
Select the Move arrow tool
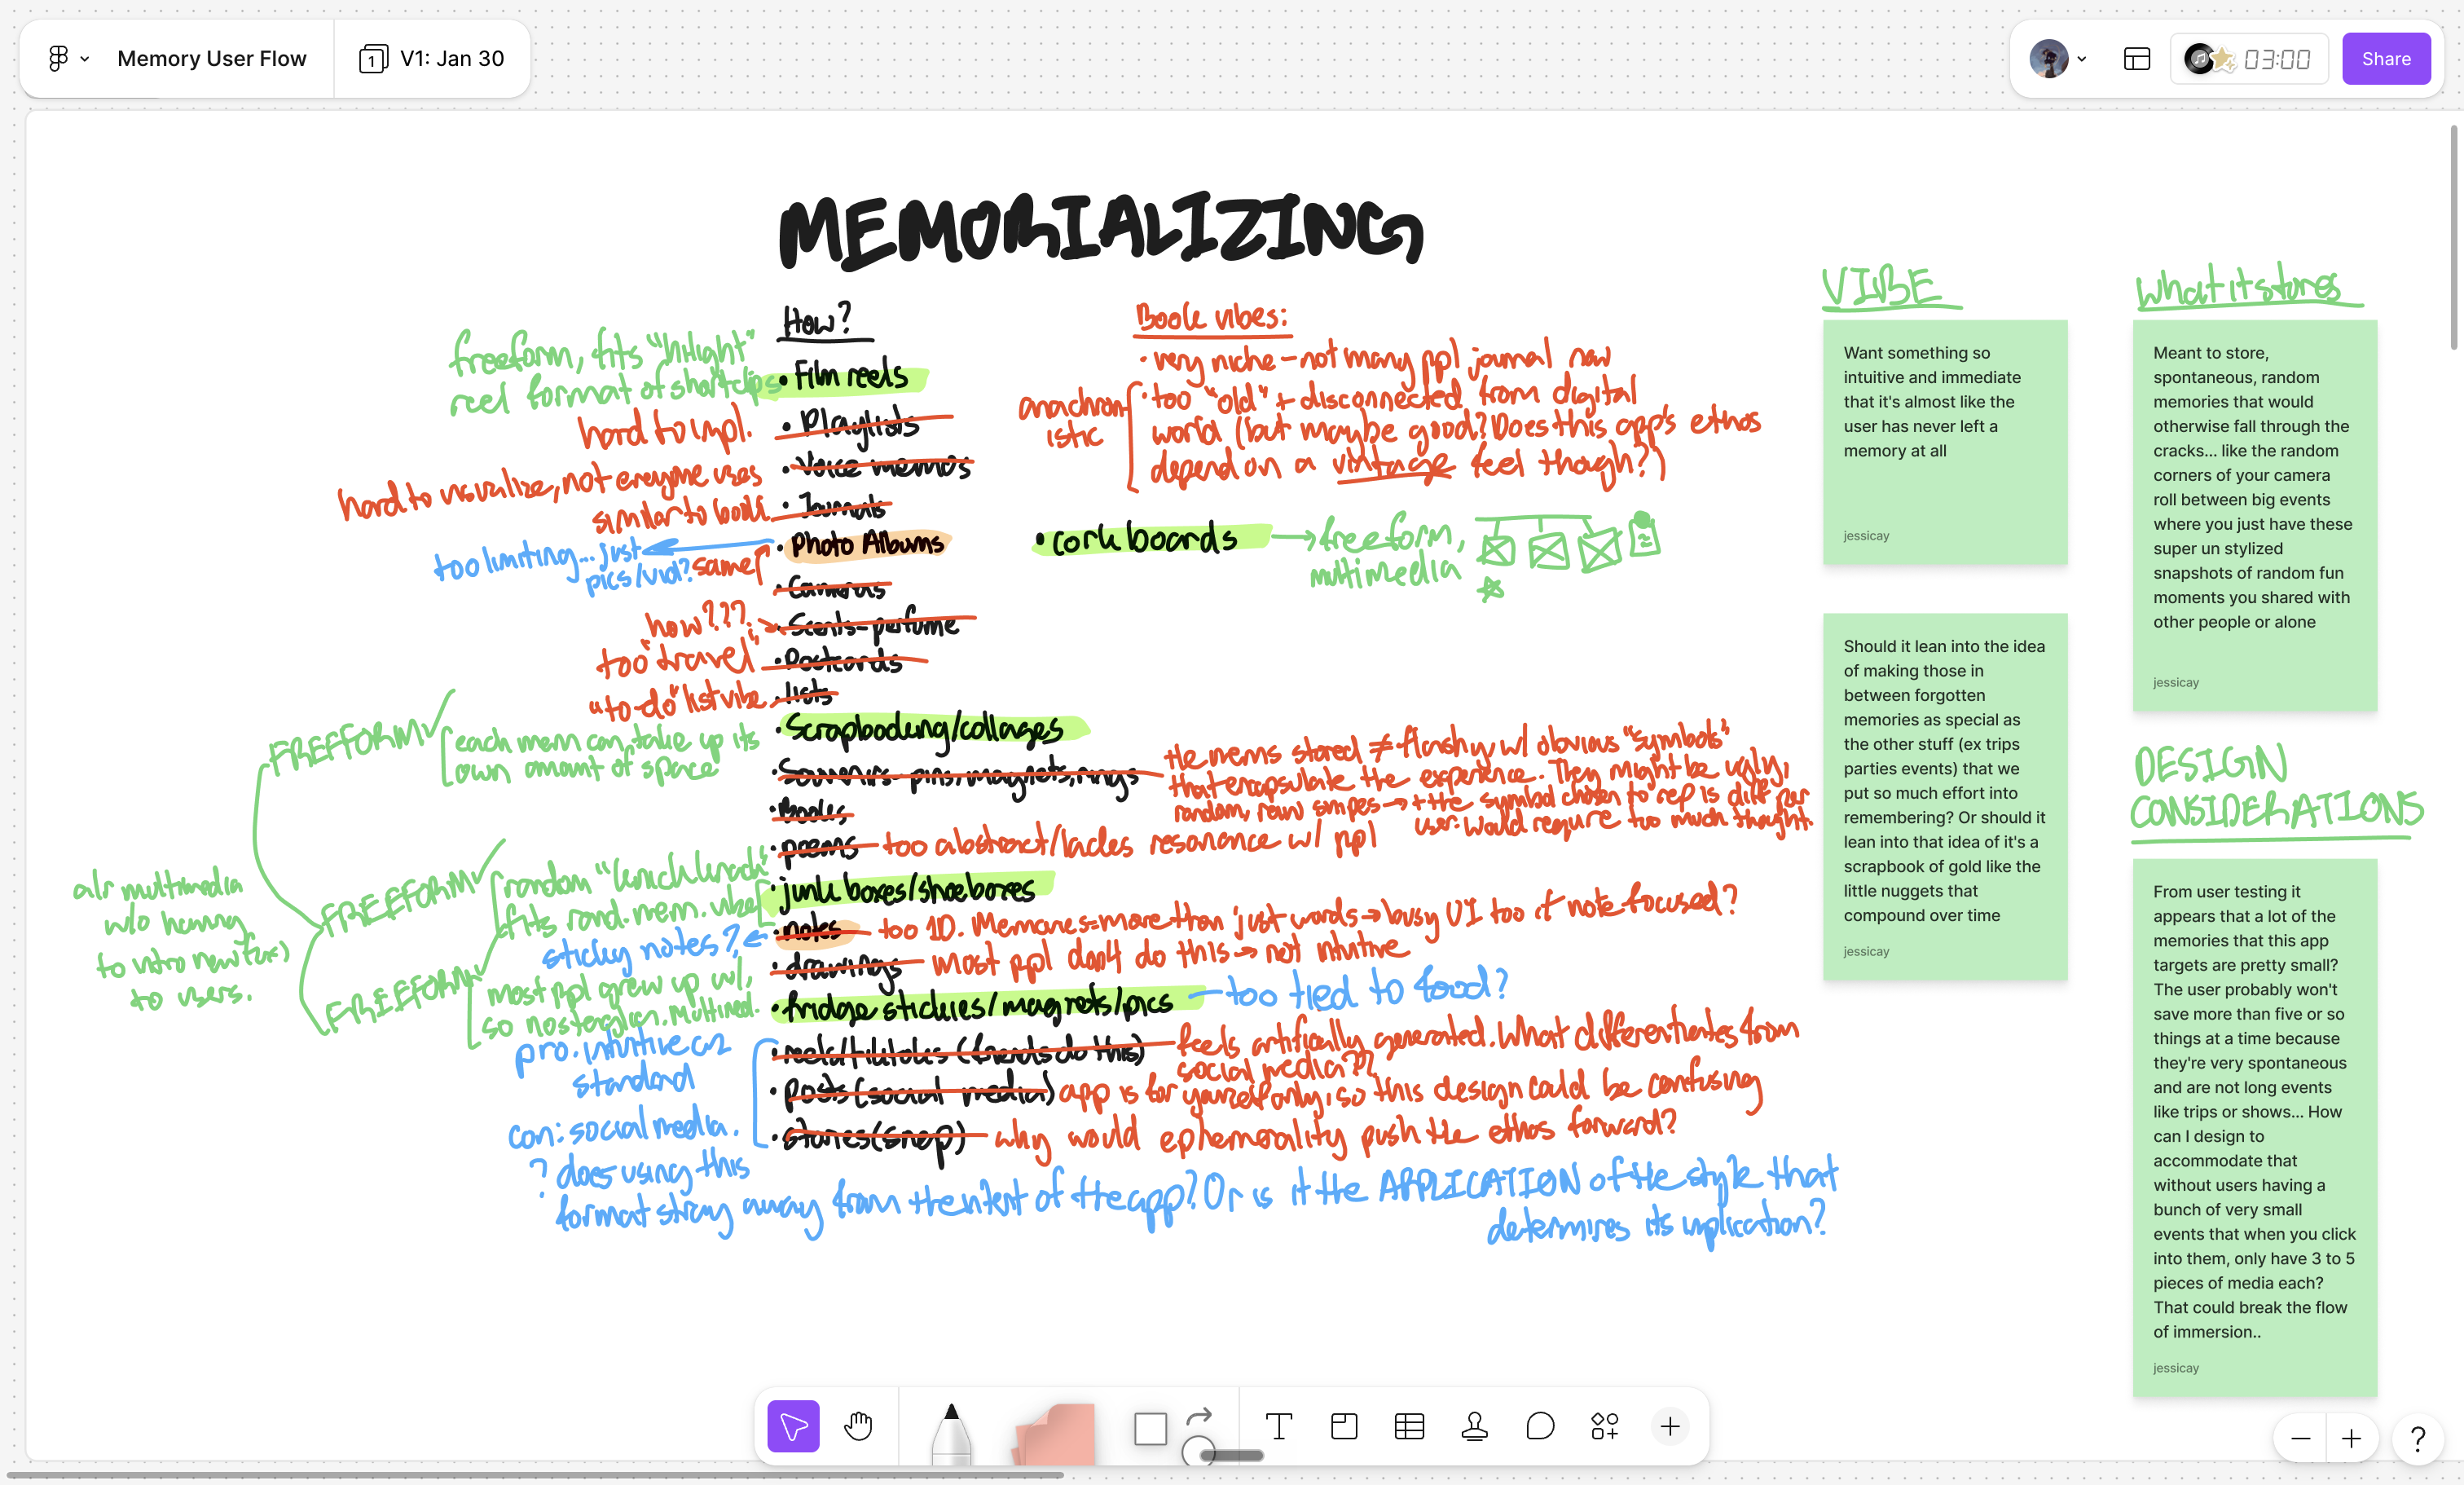(x=793, y=1426)
